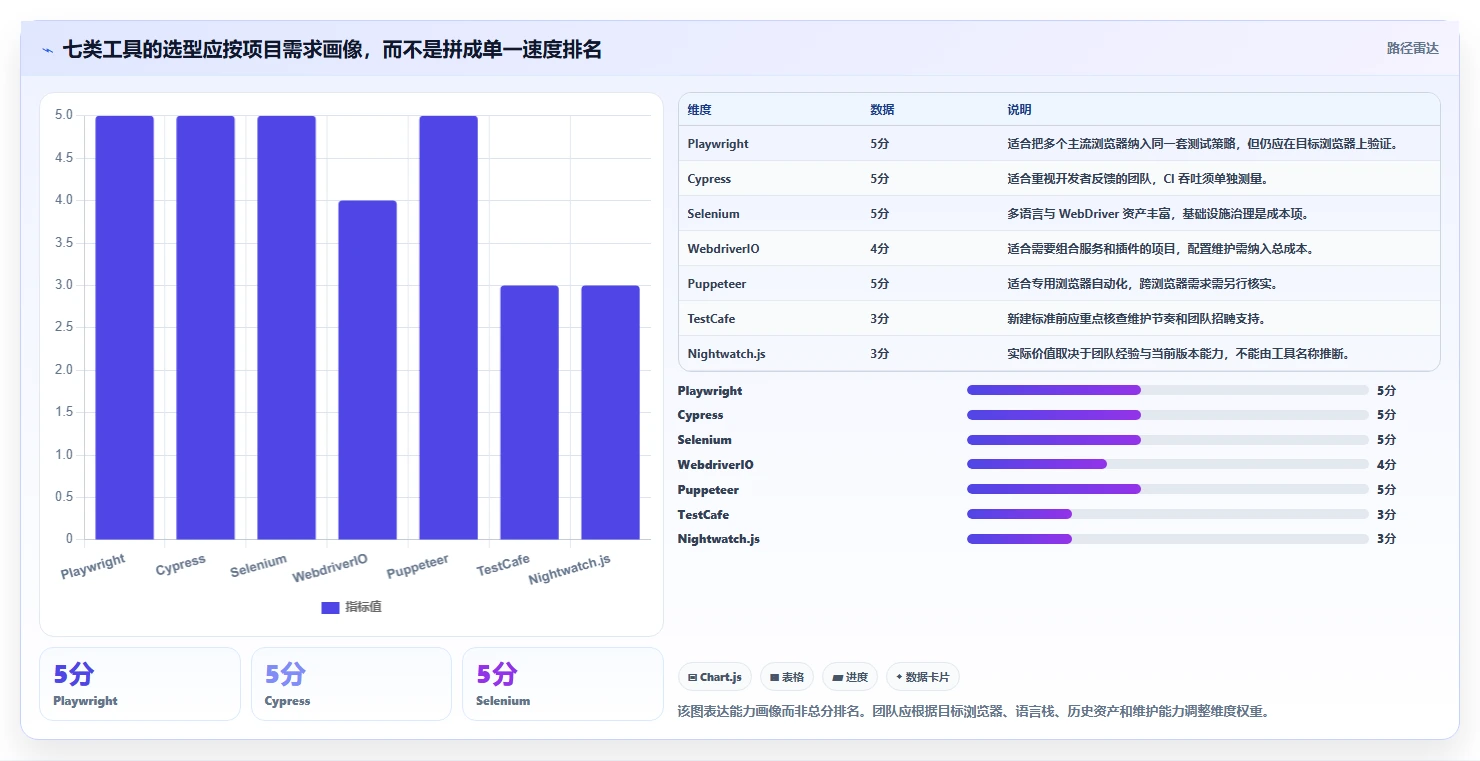Screen dimensions: 1480x761
Task: Click the Cypress progress bar
Action: click(1167, 415)
